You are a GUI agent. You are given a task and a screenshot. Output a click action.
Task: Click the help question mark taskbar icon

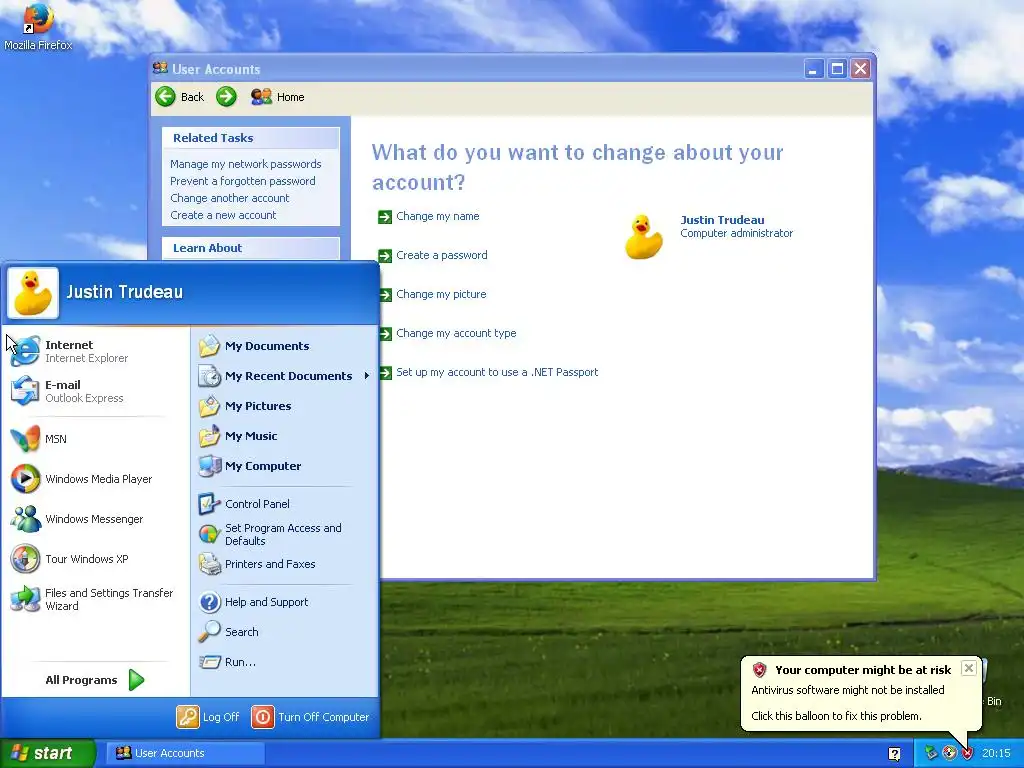tap(895, 754)
